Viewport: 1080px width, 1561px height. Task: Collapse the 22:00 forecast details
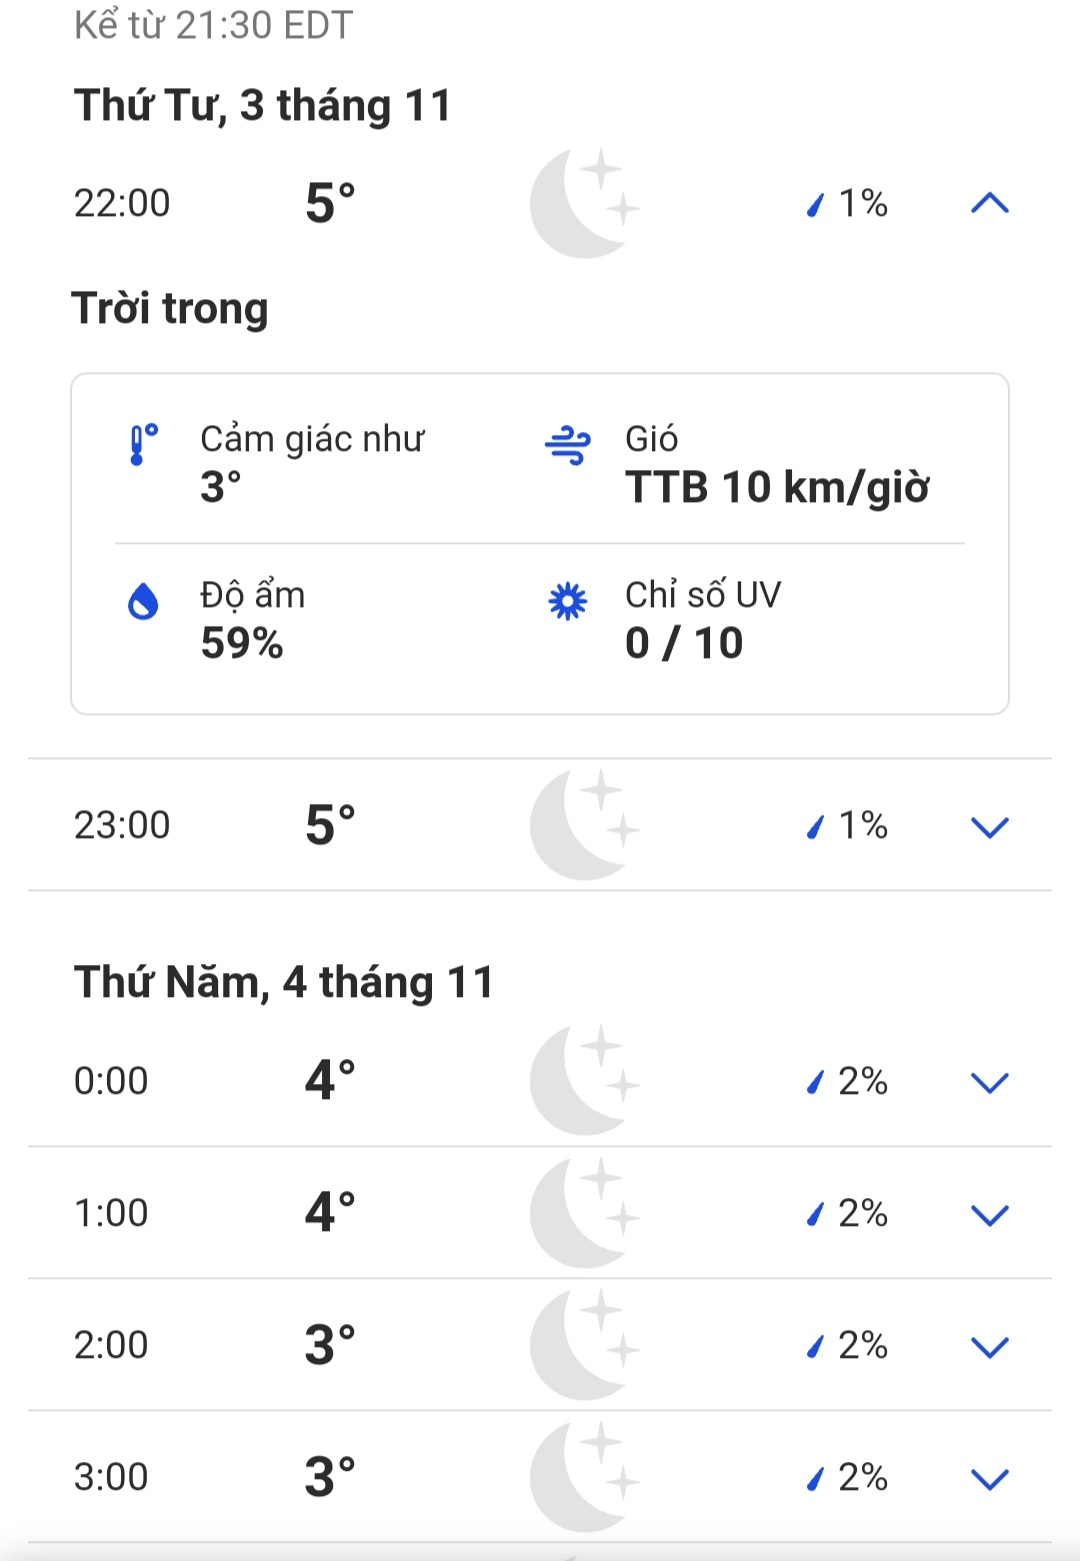[x=989, y=204]
